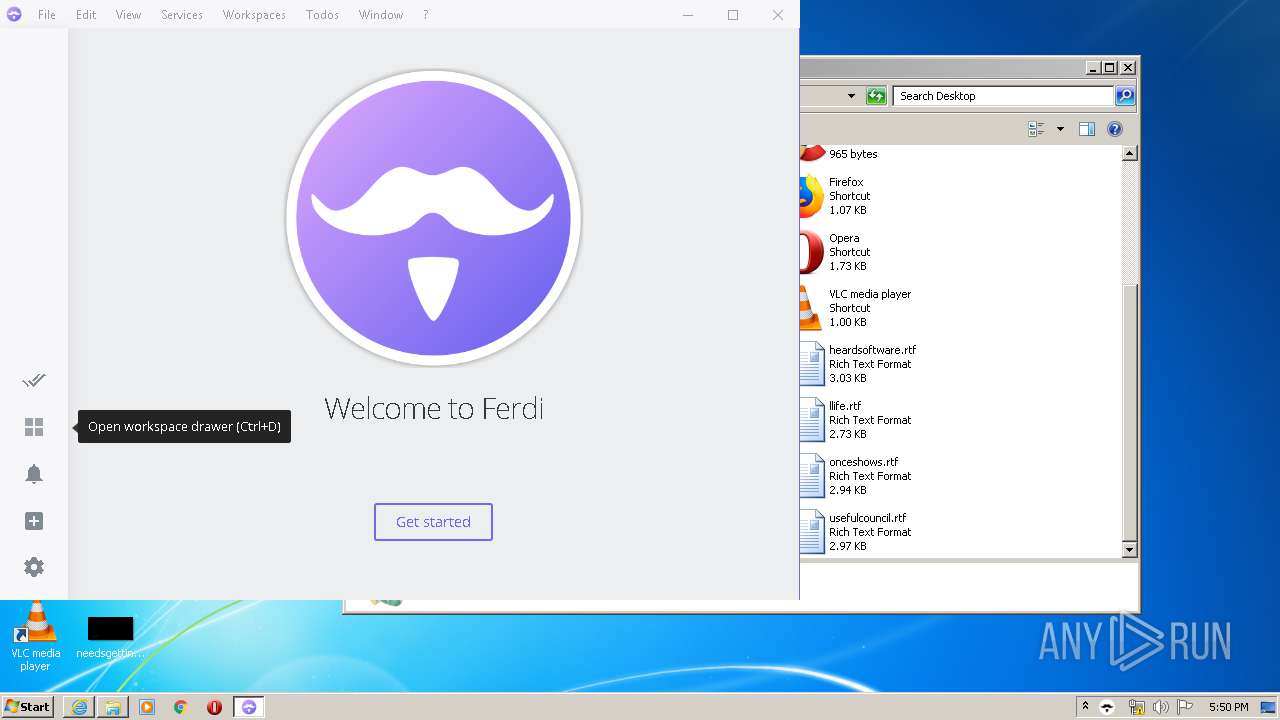This screenshot has height=720, width=1280.
Task: Open Windows Media Player taskbar icon
Action: [147, 707]
